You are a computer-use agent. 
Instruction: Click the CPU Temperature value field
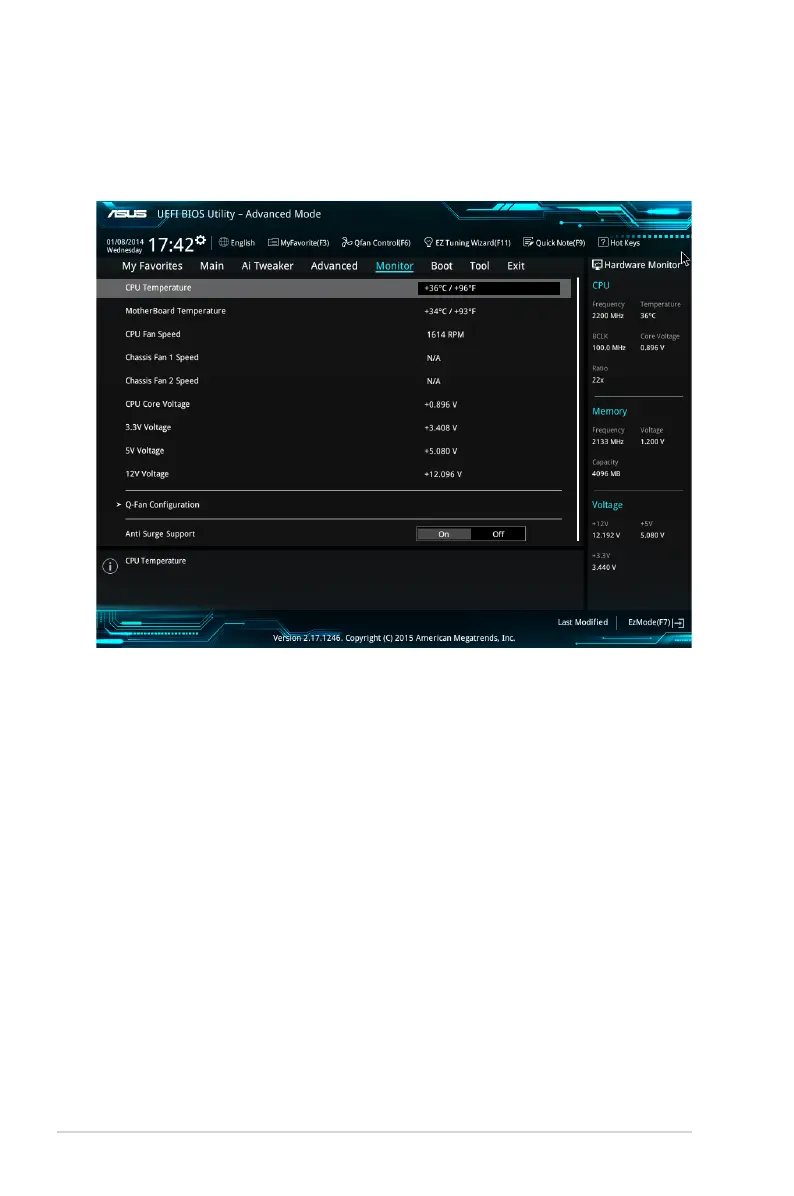[489, 288]
